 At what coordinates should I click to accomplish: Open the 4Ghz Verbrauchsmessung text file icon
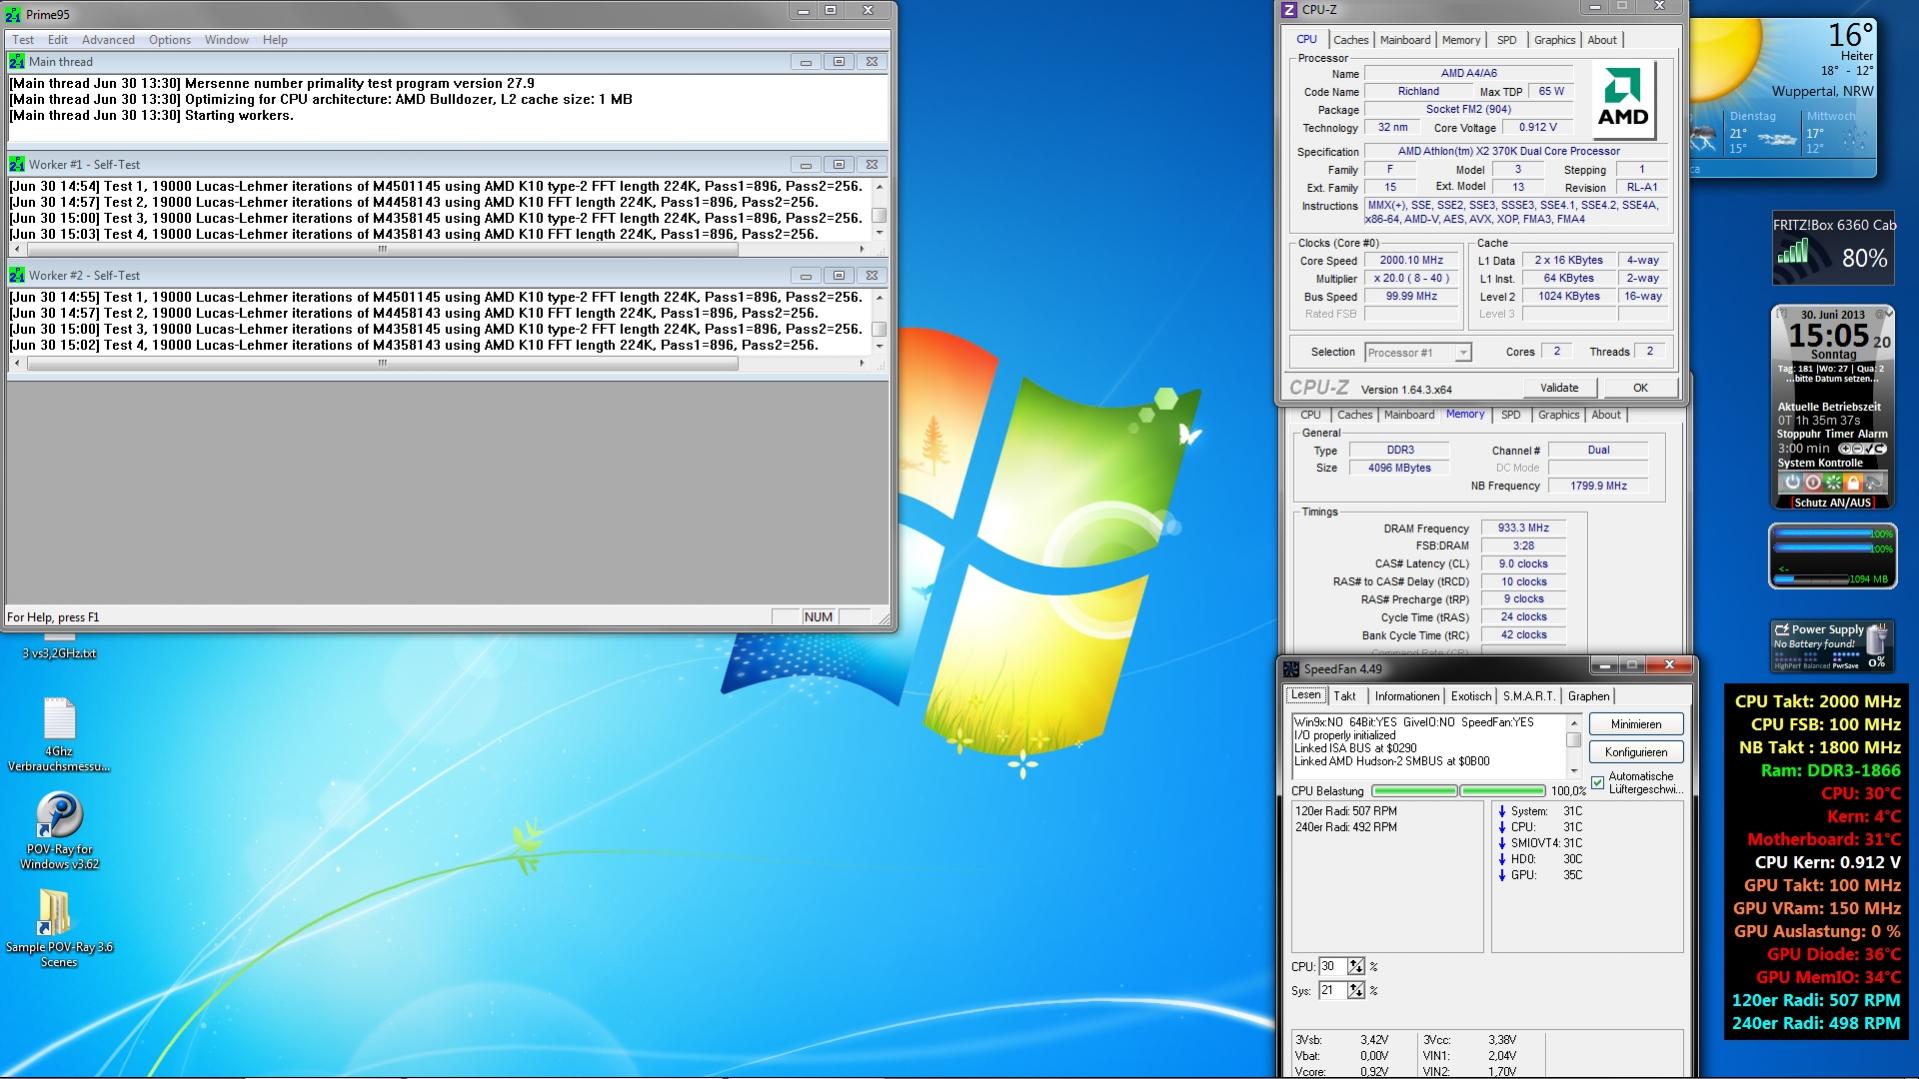(59, 735)
